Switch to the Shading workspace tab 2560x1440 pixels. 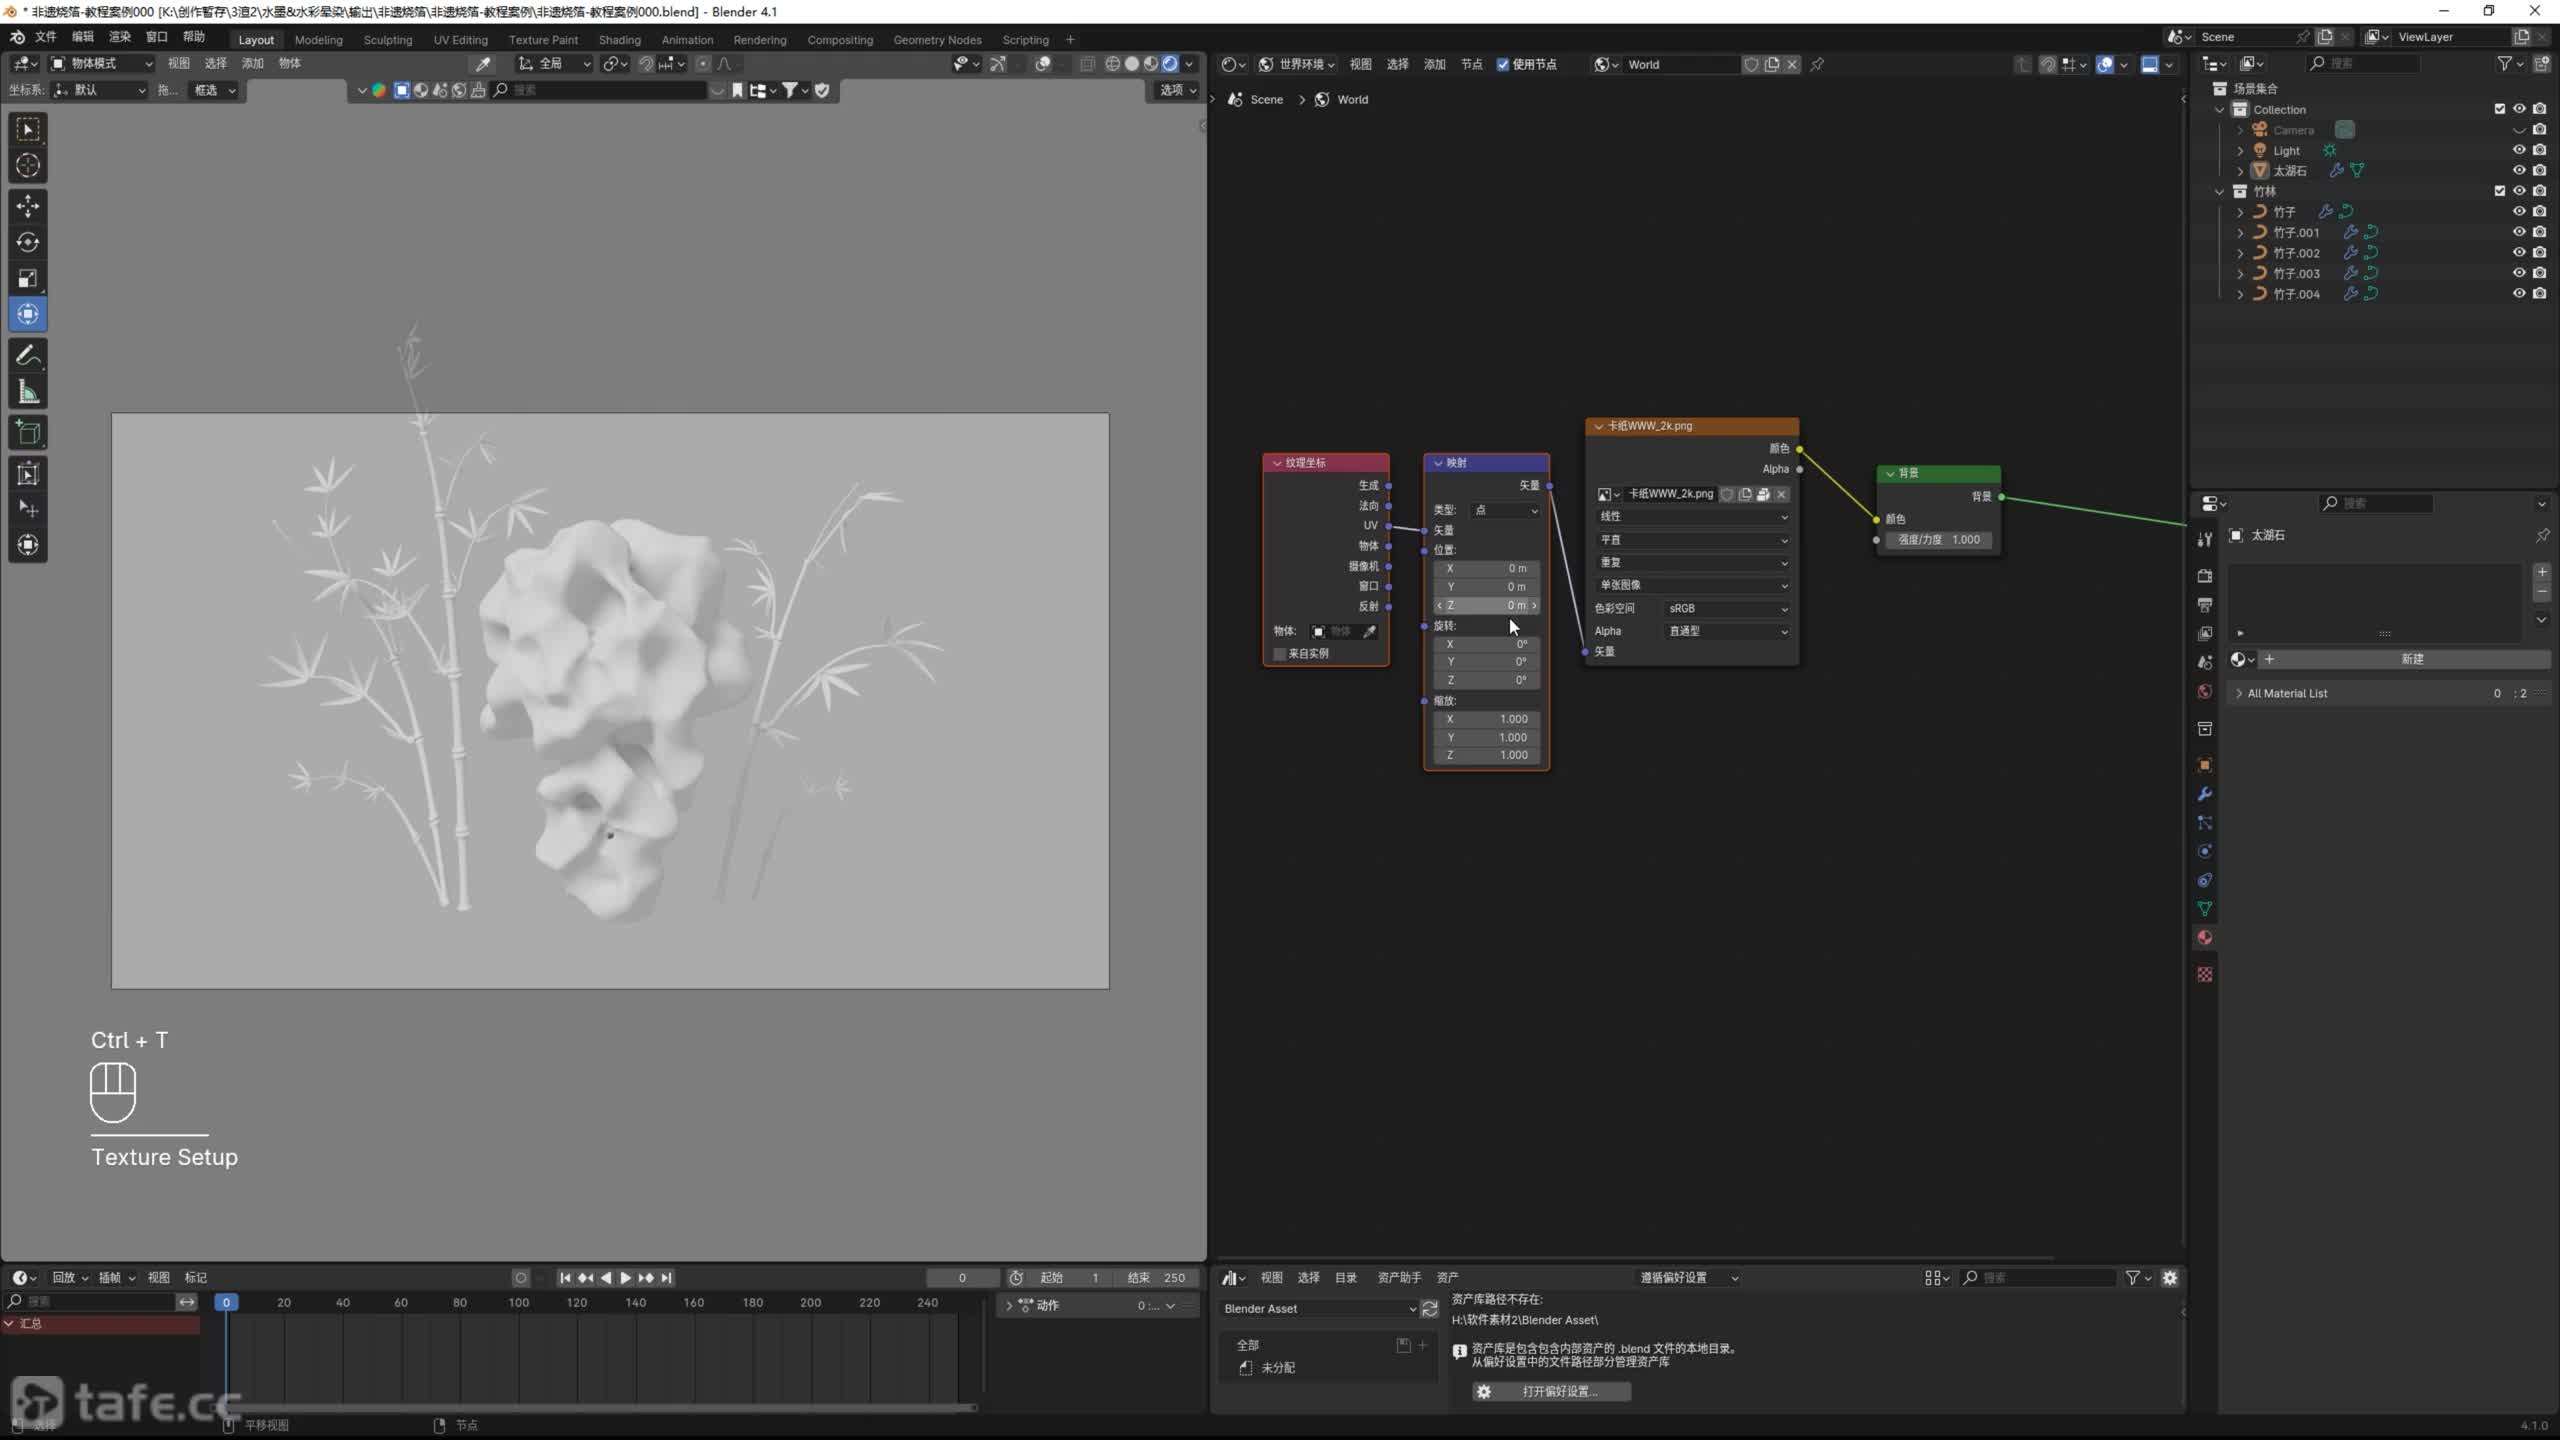click(619, 40)
